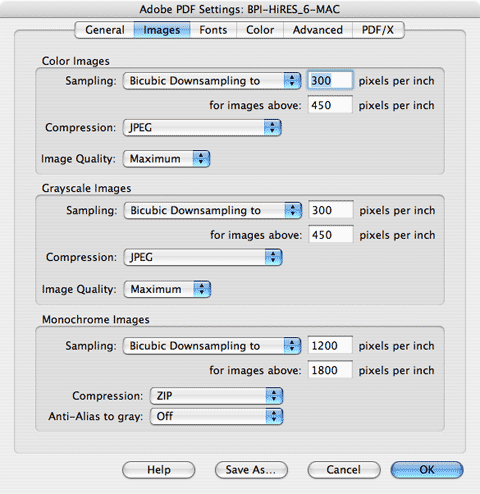The width and height of the screenshot is (480, 494).
Task: Confirm settings with the OK button
Action: (x=427, y=470)
